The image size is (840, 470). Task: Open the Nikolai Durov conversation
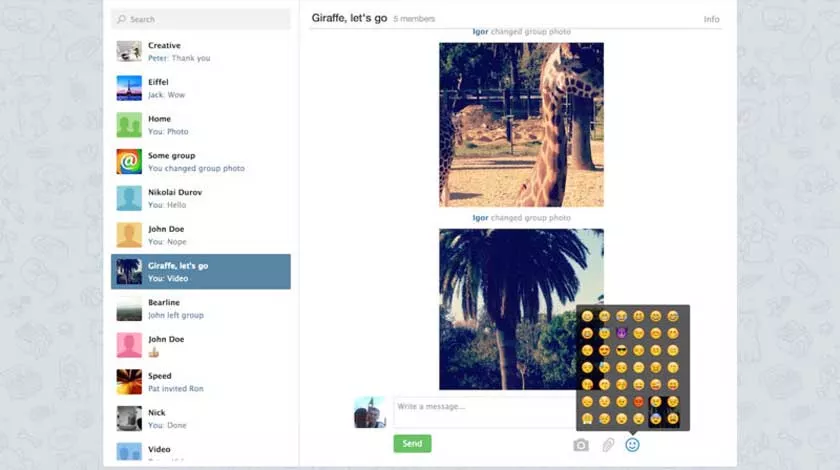coord(201,198)
